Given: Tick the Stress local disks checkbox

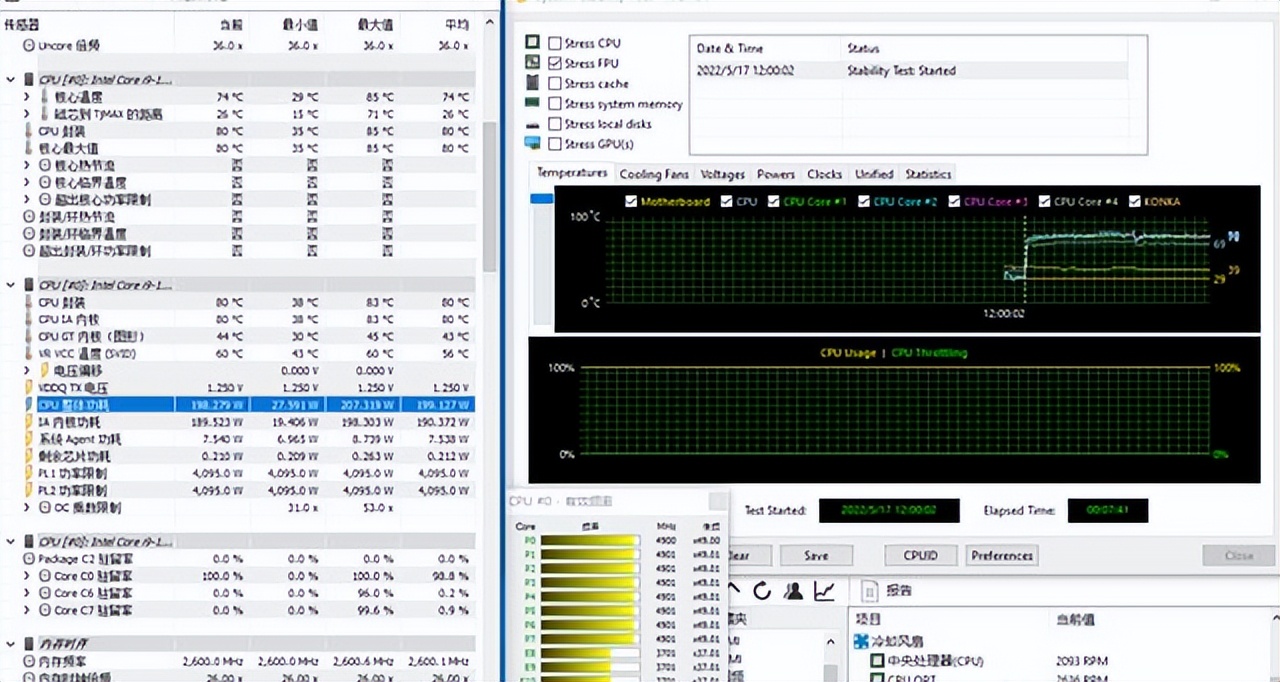Looking at the screenshot, I should [555, 124].
